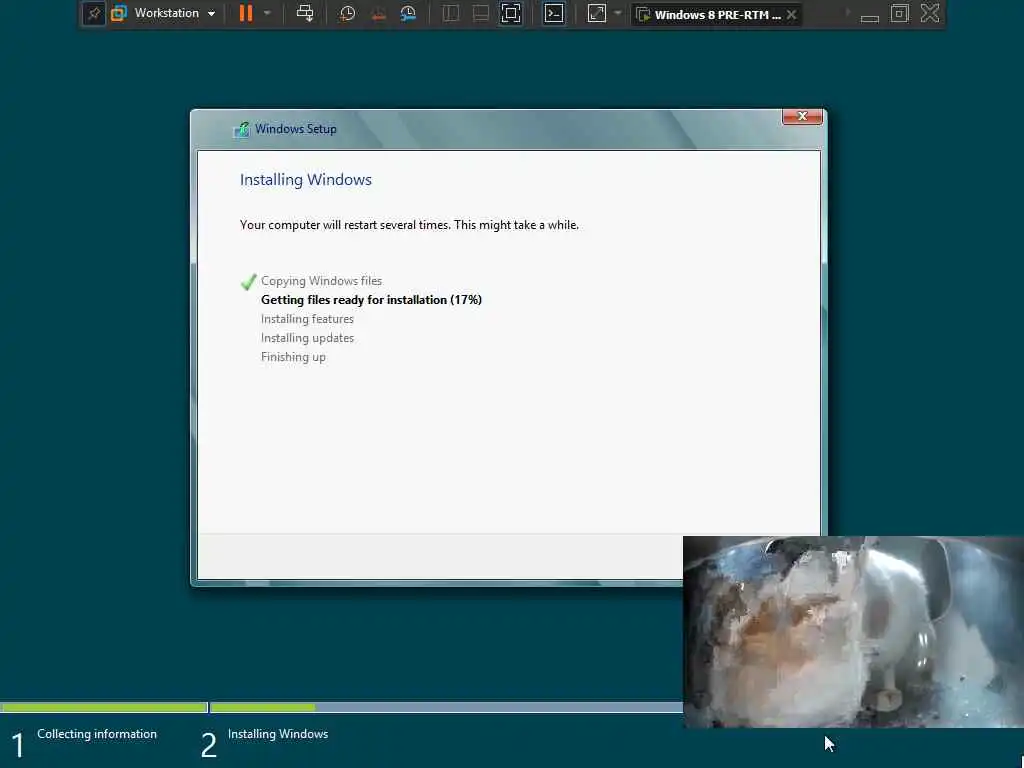1024x768 pixels.
Task: Take a snapshot of the VM
Action: coord(347,13)
